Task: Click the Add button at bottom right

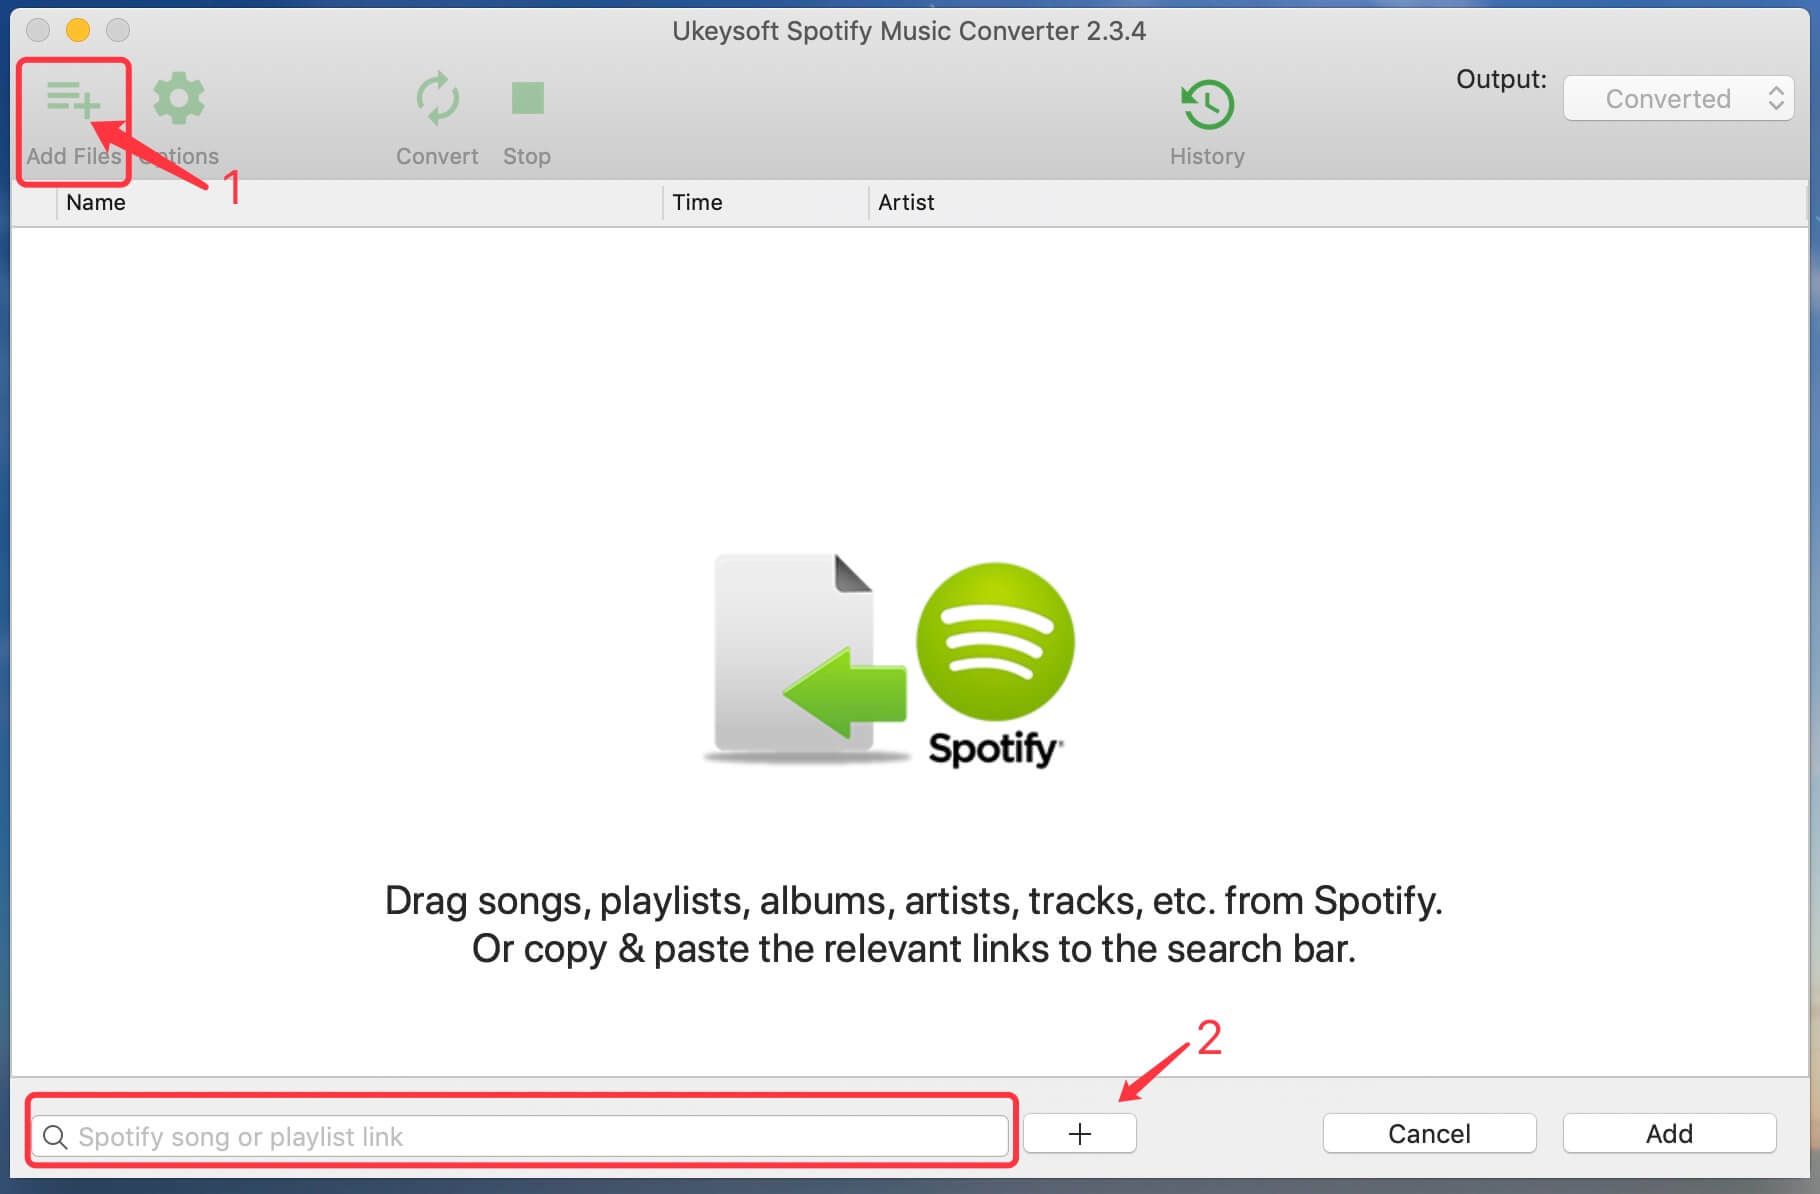Action: click(1669, 1134)
